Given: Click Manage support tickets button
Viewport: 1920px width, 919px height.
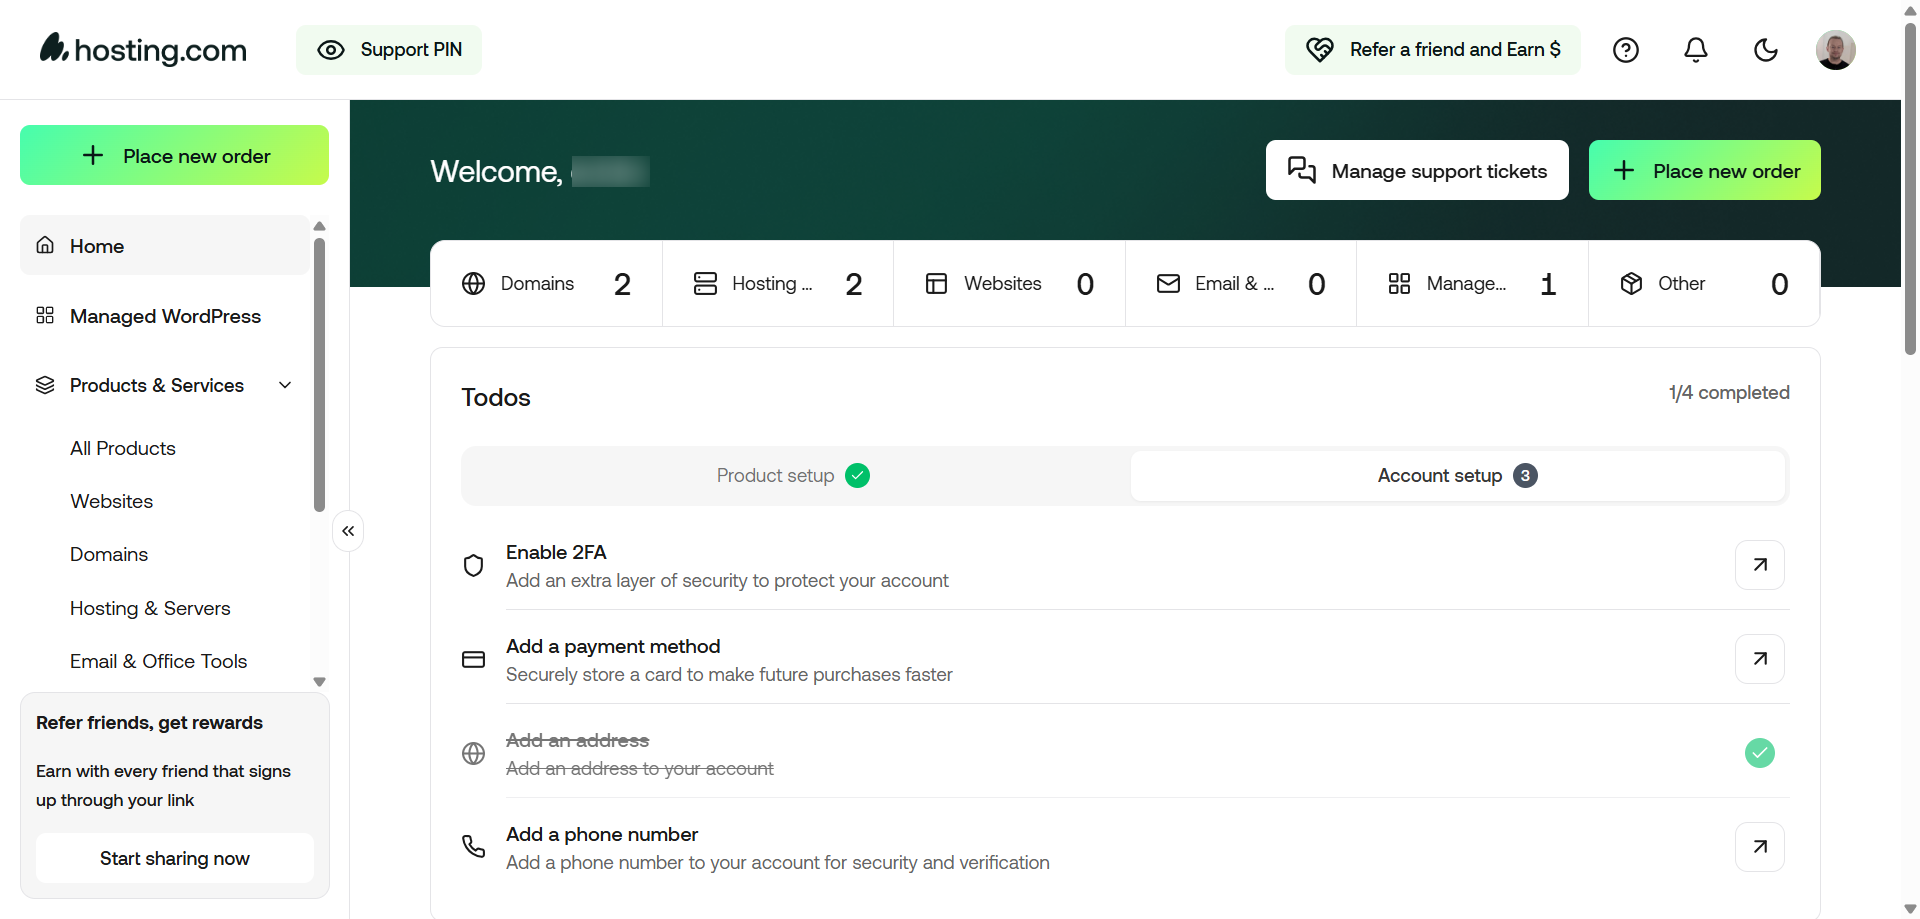Looking at the screenshot, I should pyautogui.click(x=1417, y=170).
